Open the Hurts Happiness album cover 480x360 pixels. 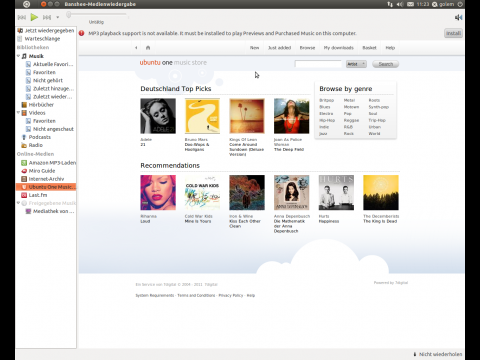[x=336, y=193]
